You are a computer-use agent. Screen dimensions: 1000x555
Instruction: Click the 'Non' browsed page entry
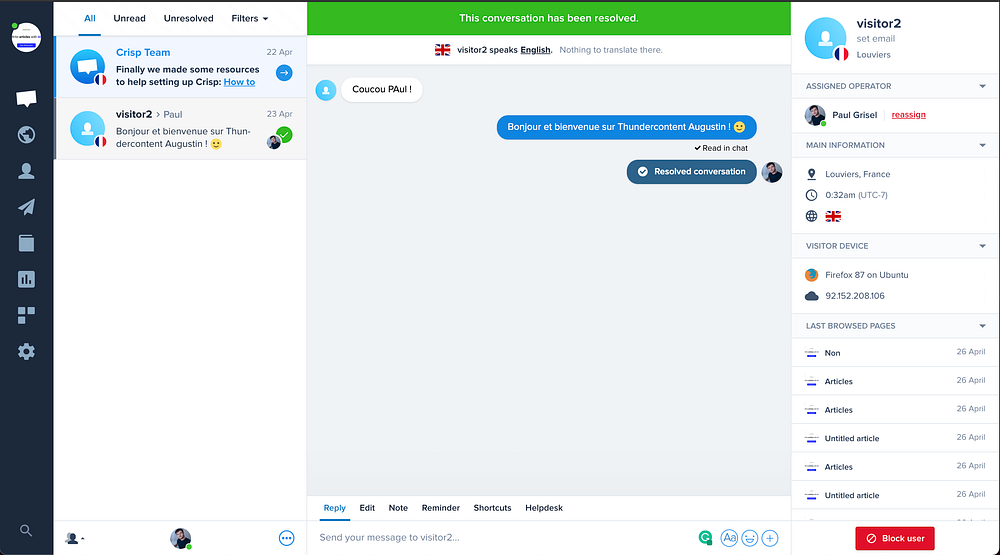(x=895, y=353)
